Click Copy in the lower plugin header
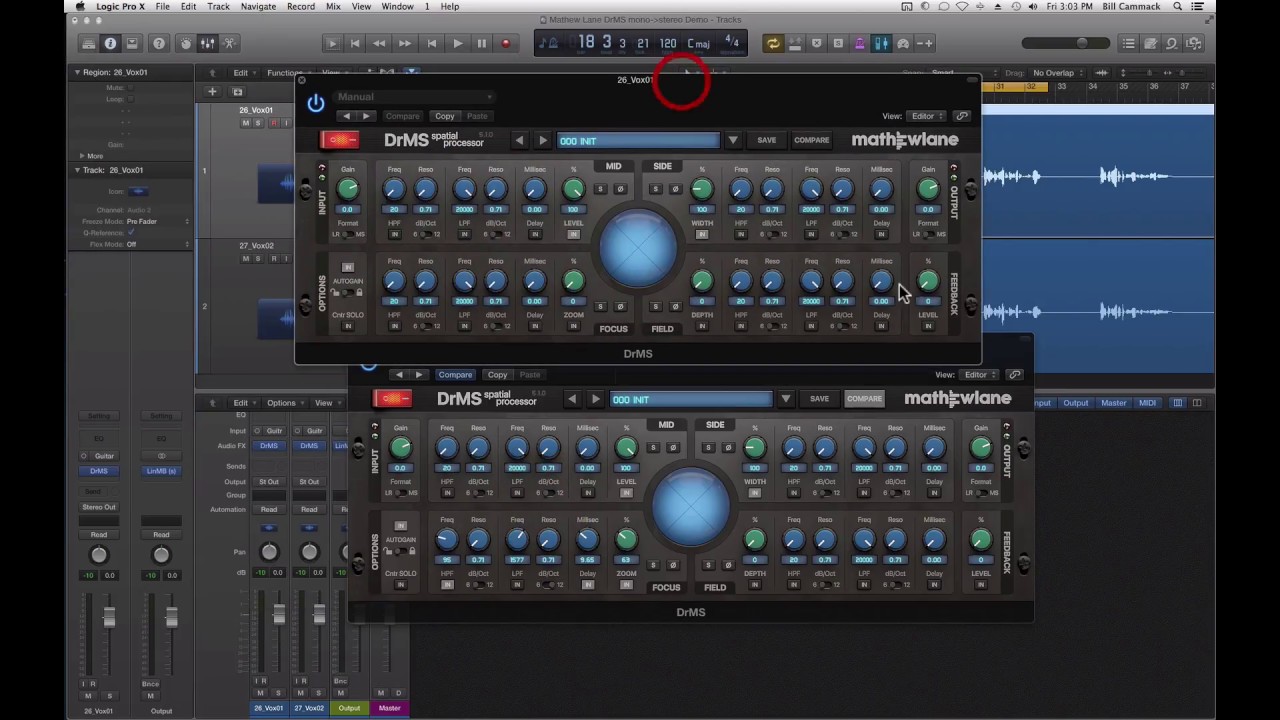The height and width of the screenshot is (720, 1280). 497,375
